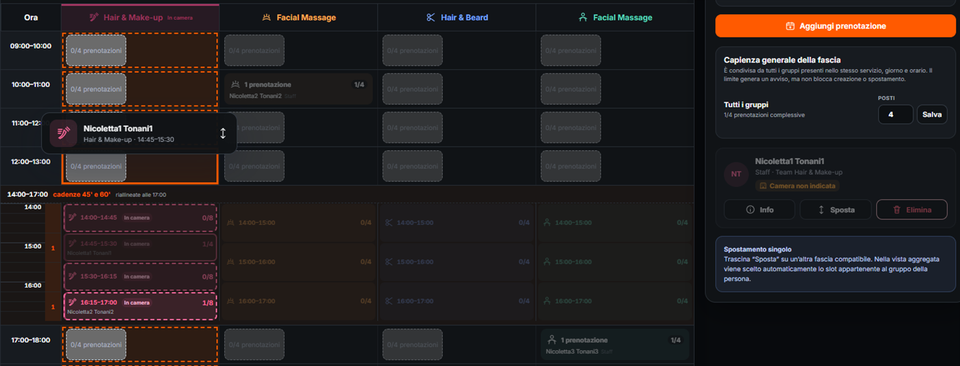The width and height of the screenshot is (960, 366).
Task: Click the Camera non indicata badge
Action: click(x=797, y=185)
